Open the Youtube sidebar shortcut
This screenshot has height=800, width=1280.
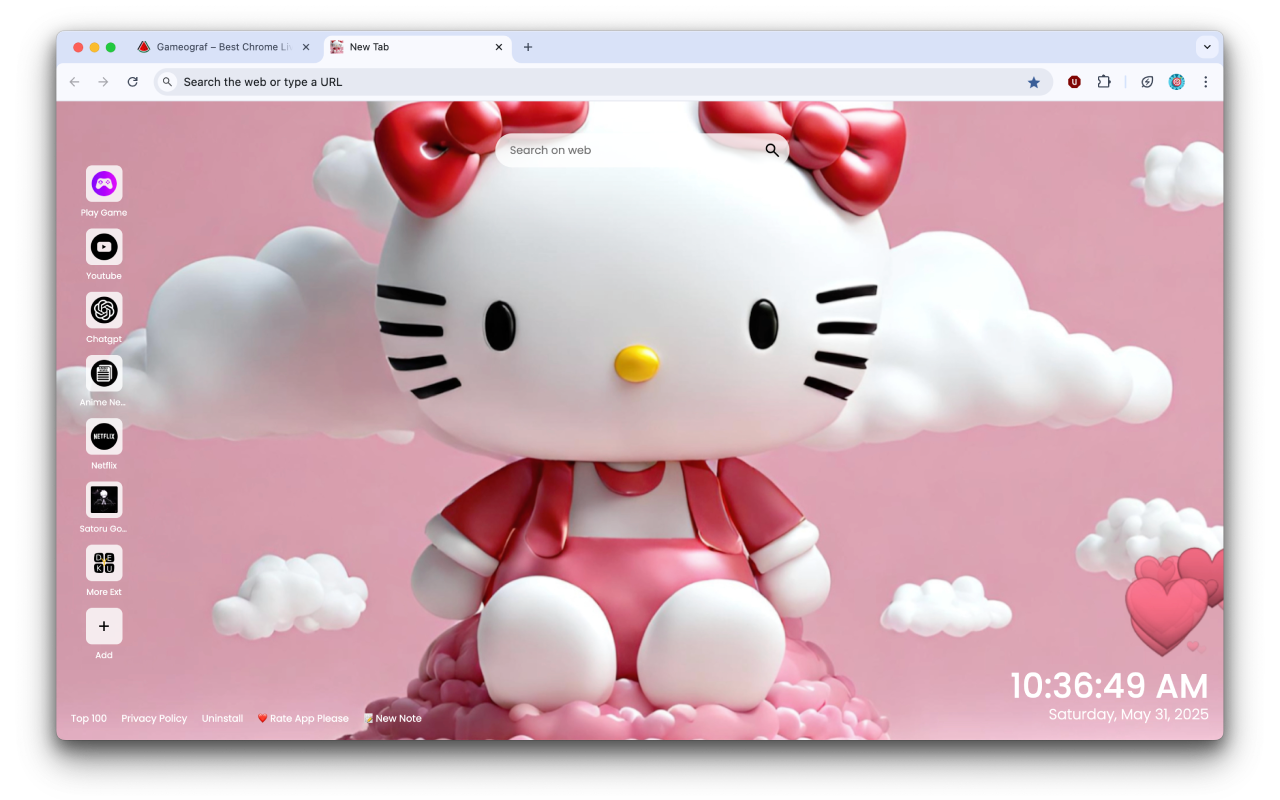coord(104,247)
